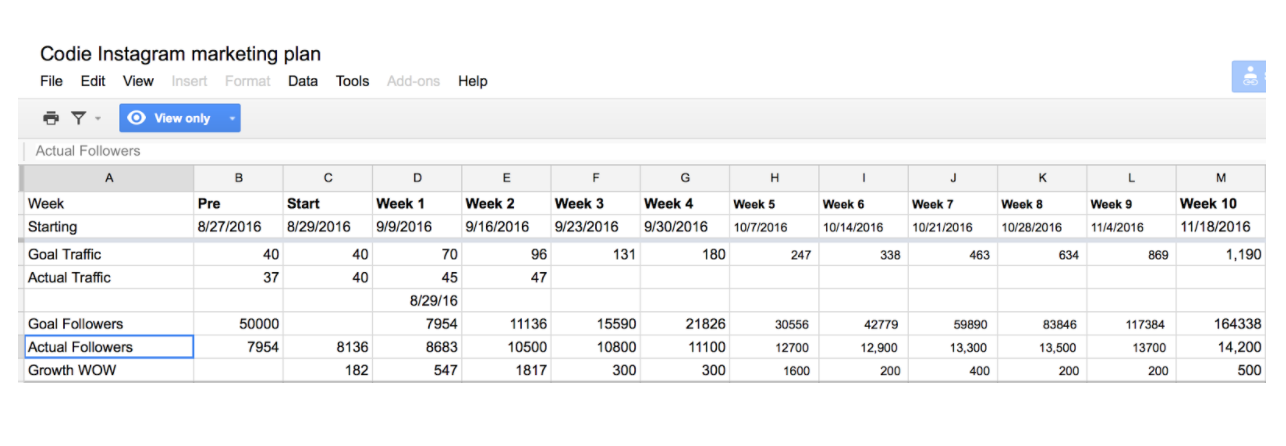Click the print icon in toolbar
The image size is (1286, 446).
(51, 118)
